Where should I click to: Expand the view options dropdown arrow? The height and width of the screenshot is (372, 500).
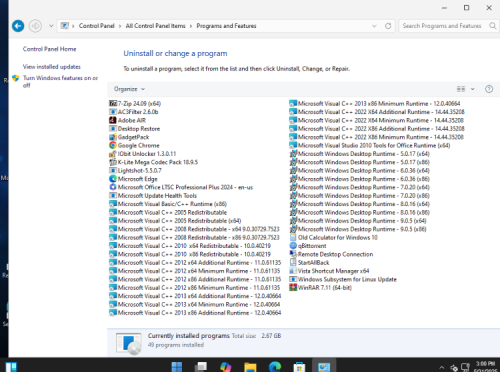(x=472, y=89)
